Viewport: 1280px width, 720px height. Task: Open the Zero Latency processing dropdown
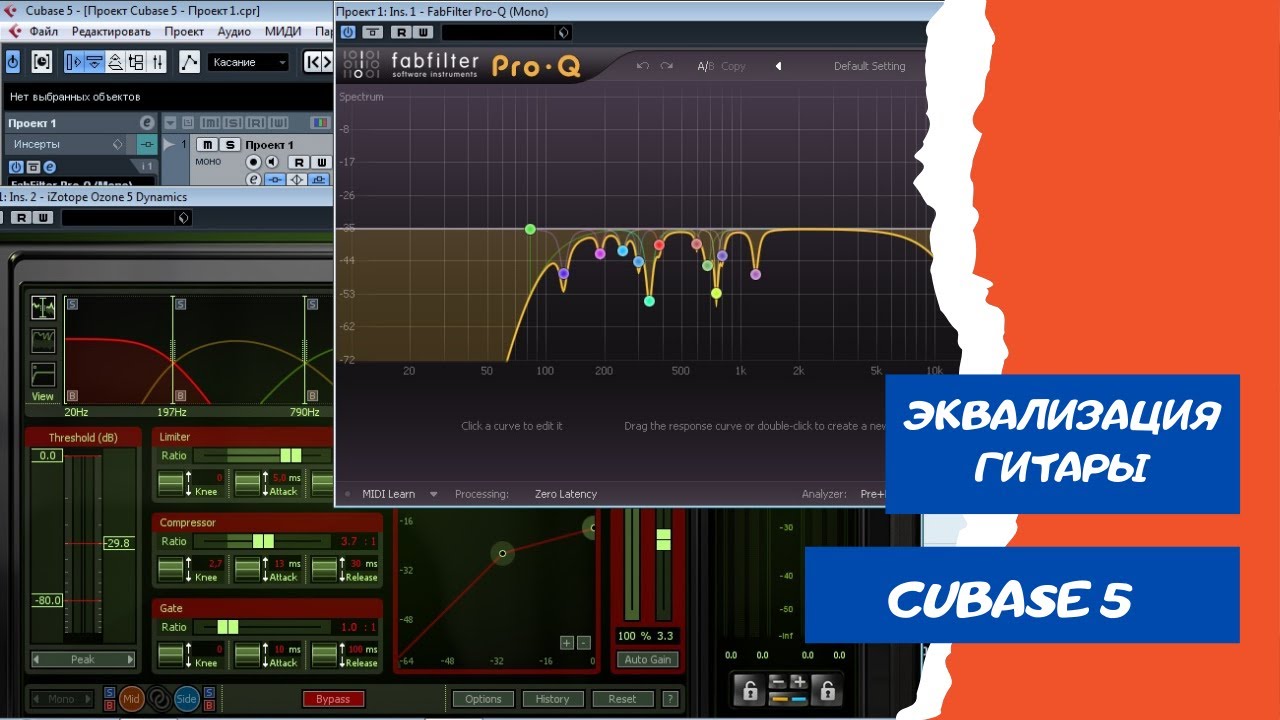(x=566, y=494)
